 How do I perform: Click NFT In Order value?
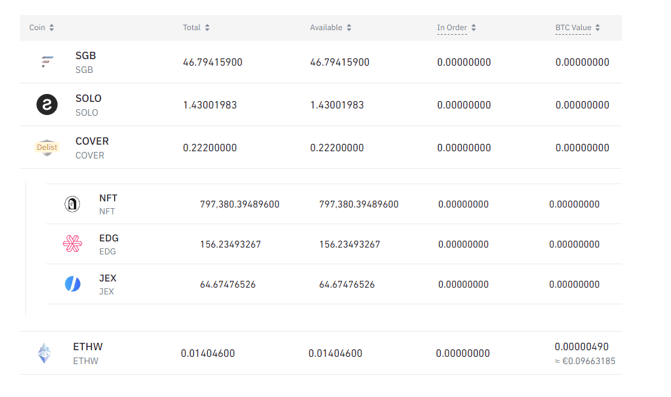(463, 204)
